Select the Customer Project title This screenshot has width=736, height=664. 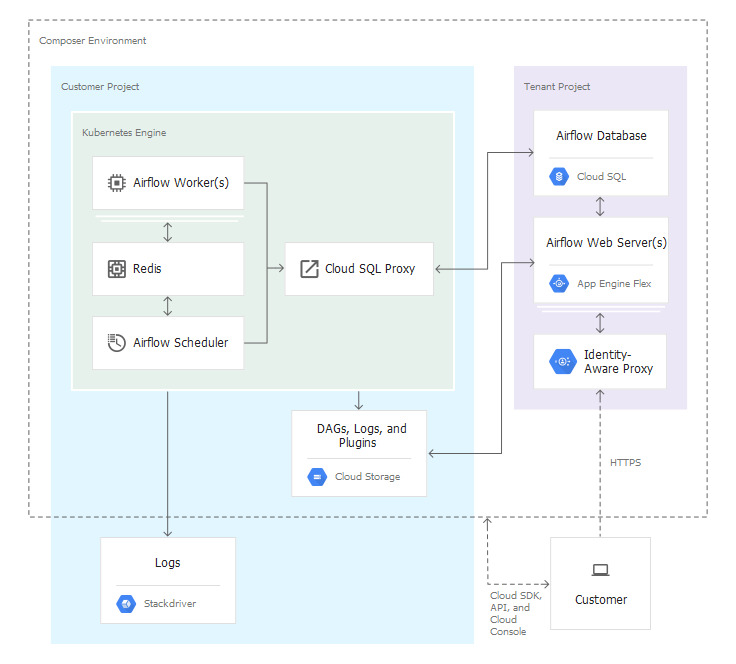(100, 87)
